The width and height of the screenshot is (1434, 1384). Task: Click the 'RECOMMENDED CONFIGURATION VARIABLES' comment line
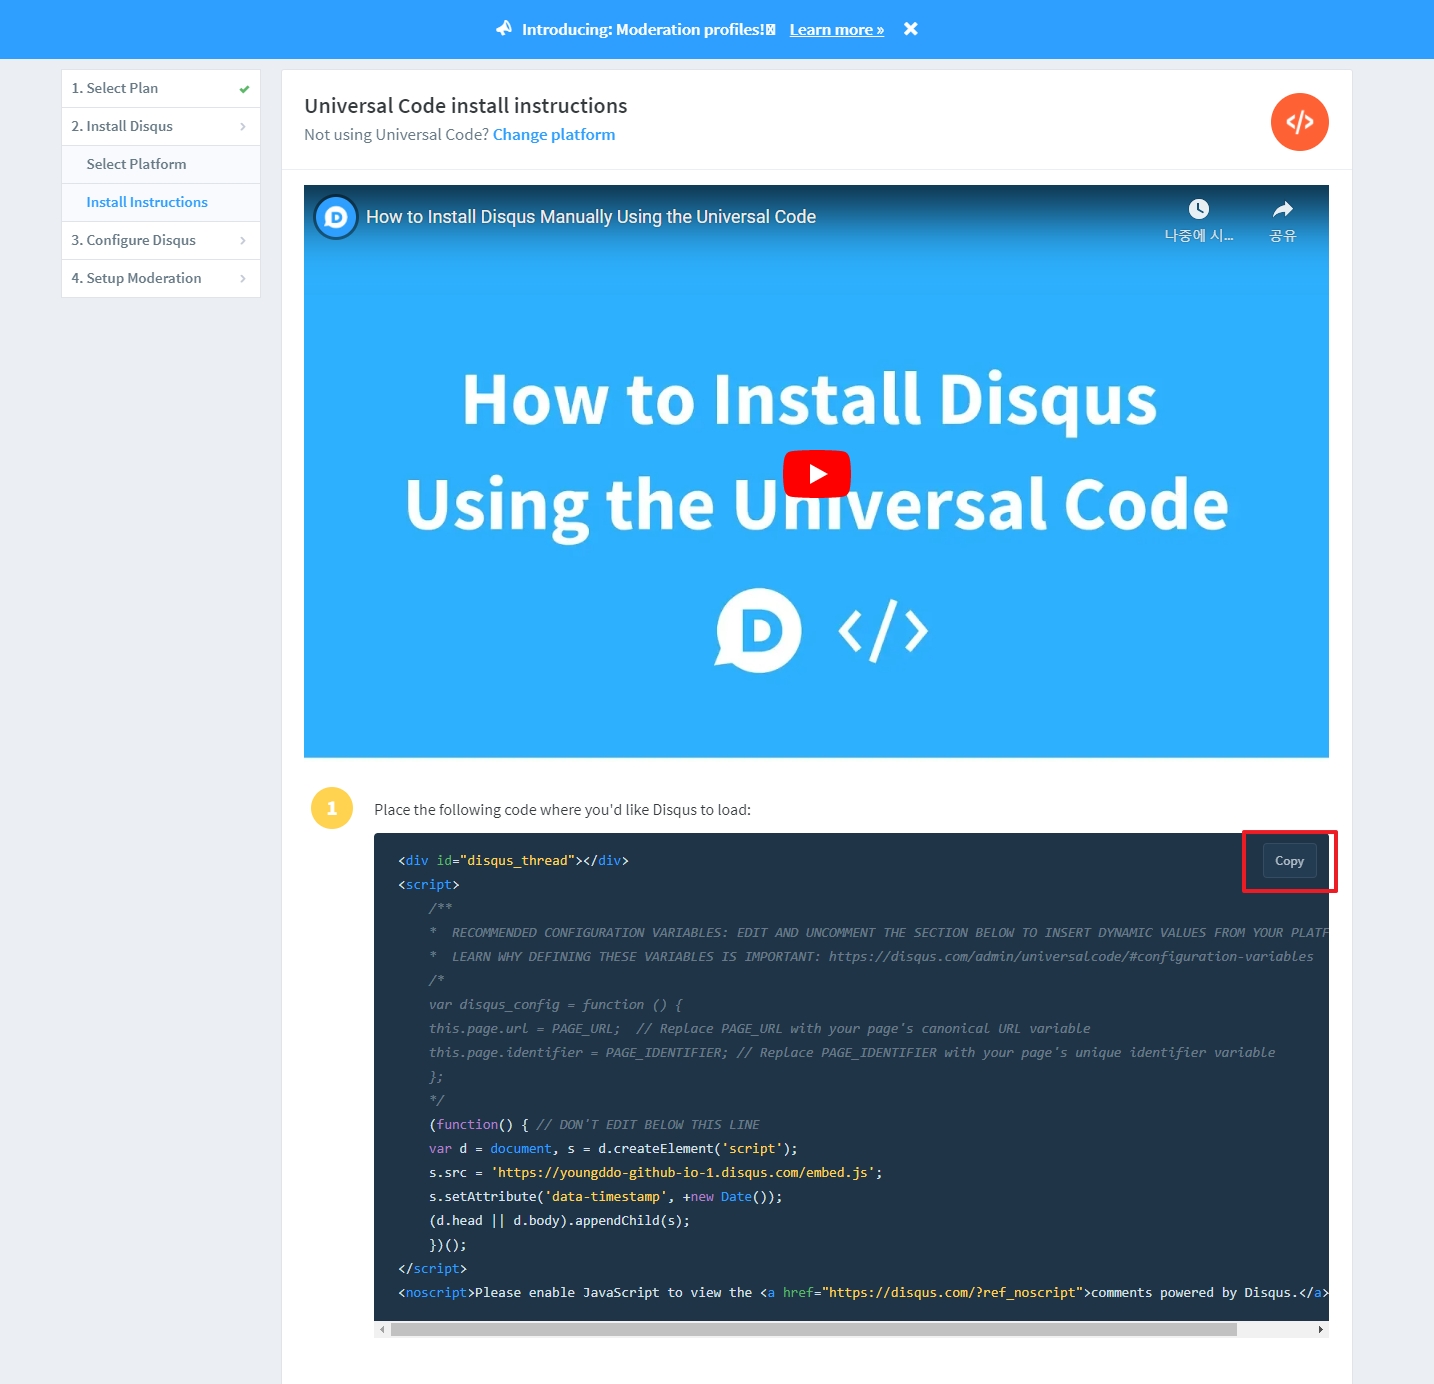[x=879, y=933]
